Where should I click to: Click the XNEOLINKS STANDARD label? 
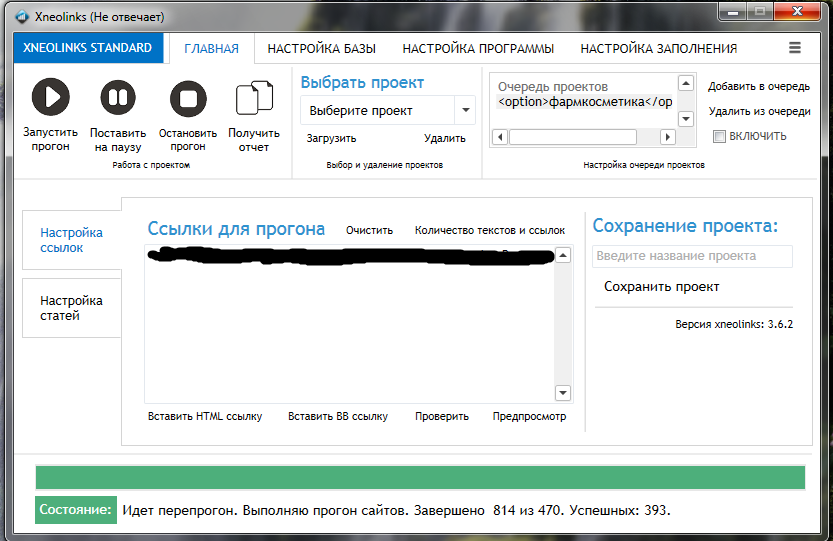tap(88, 48)
